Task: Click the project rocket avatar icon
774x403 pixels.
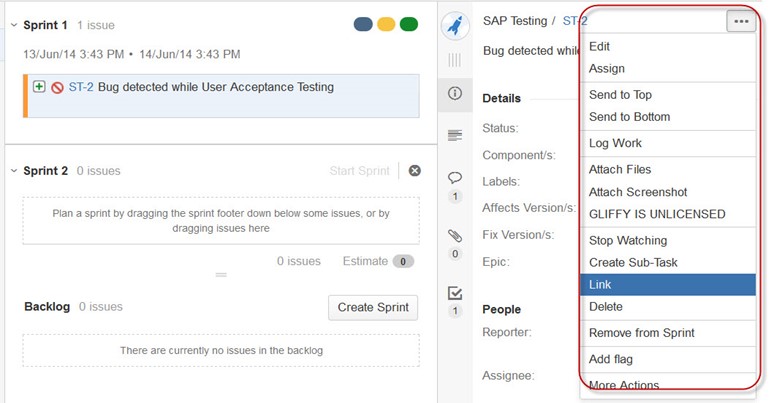Action: 455,26
